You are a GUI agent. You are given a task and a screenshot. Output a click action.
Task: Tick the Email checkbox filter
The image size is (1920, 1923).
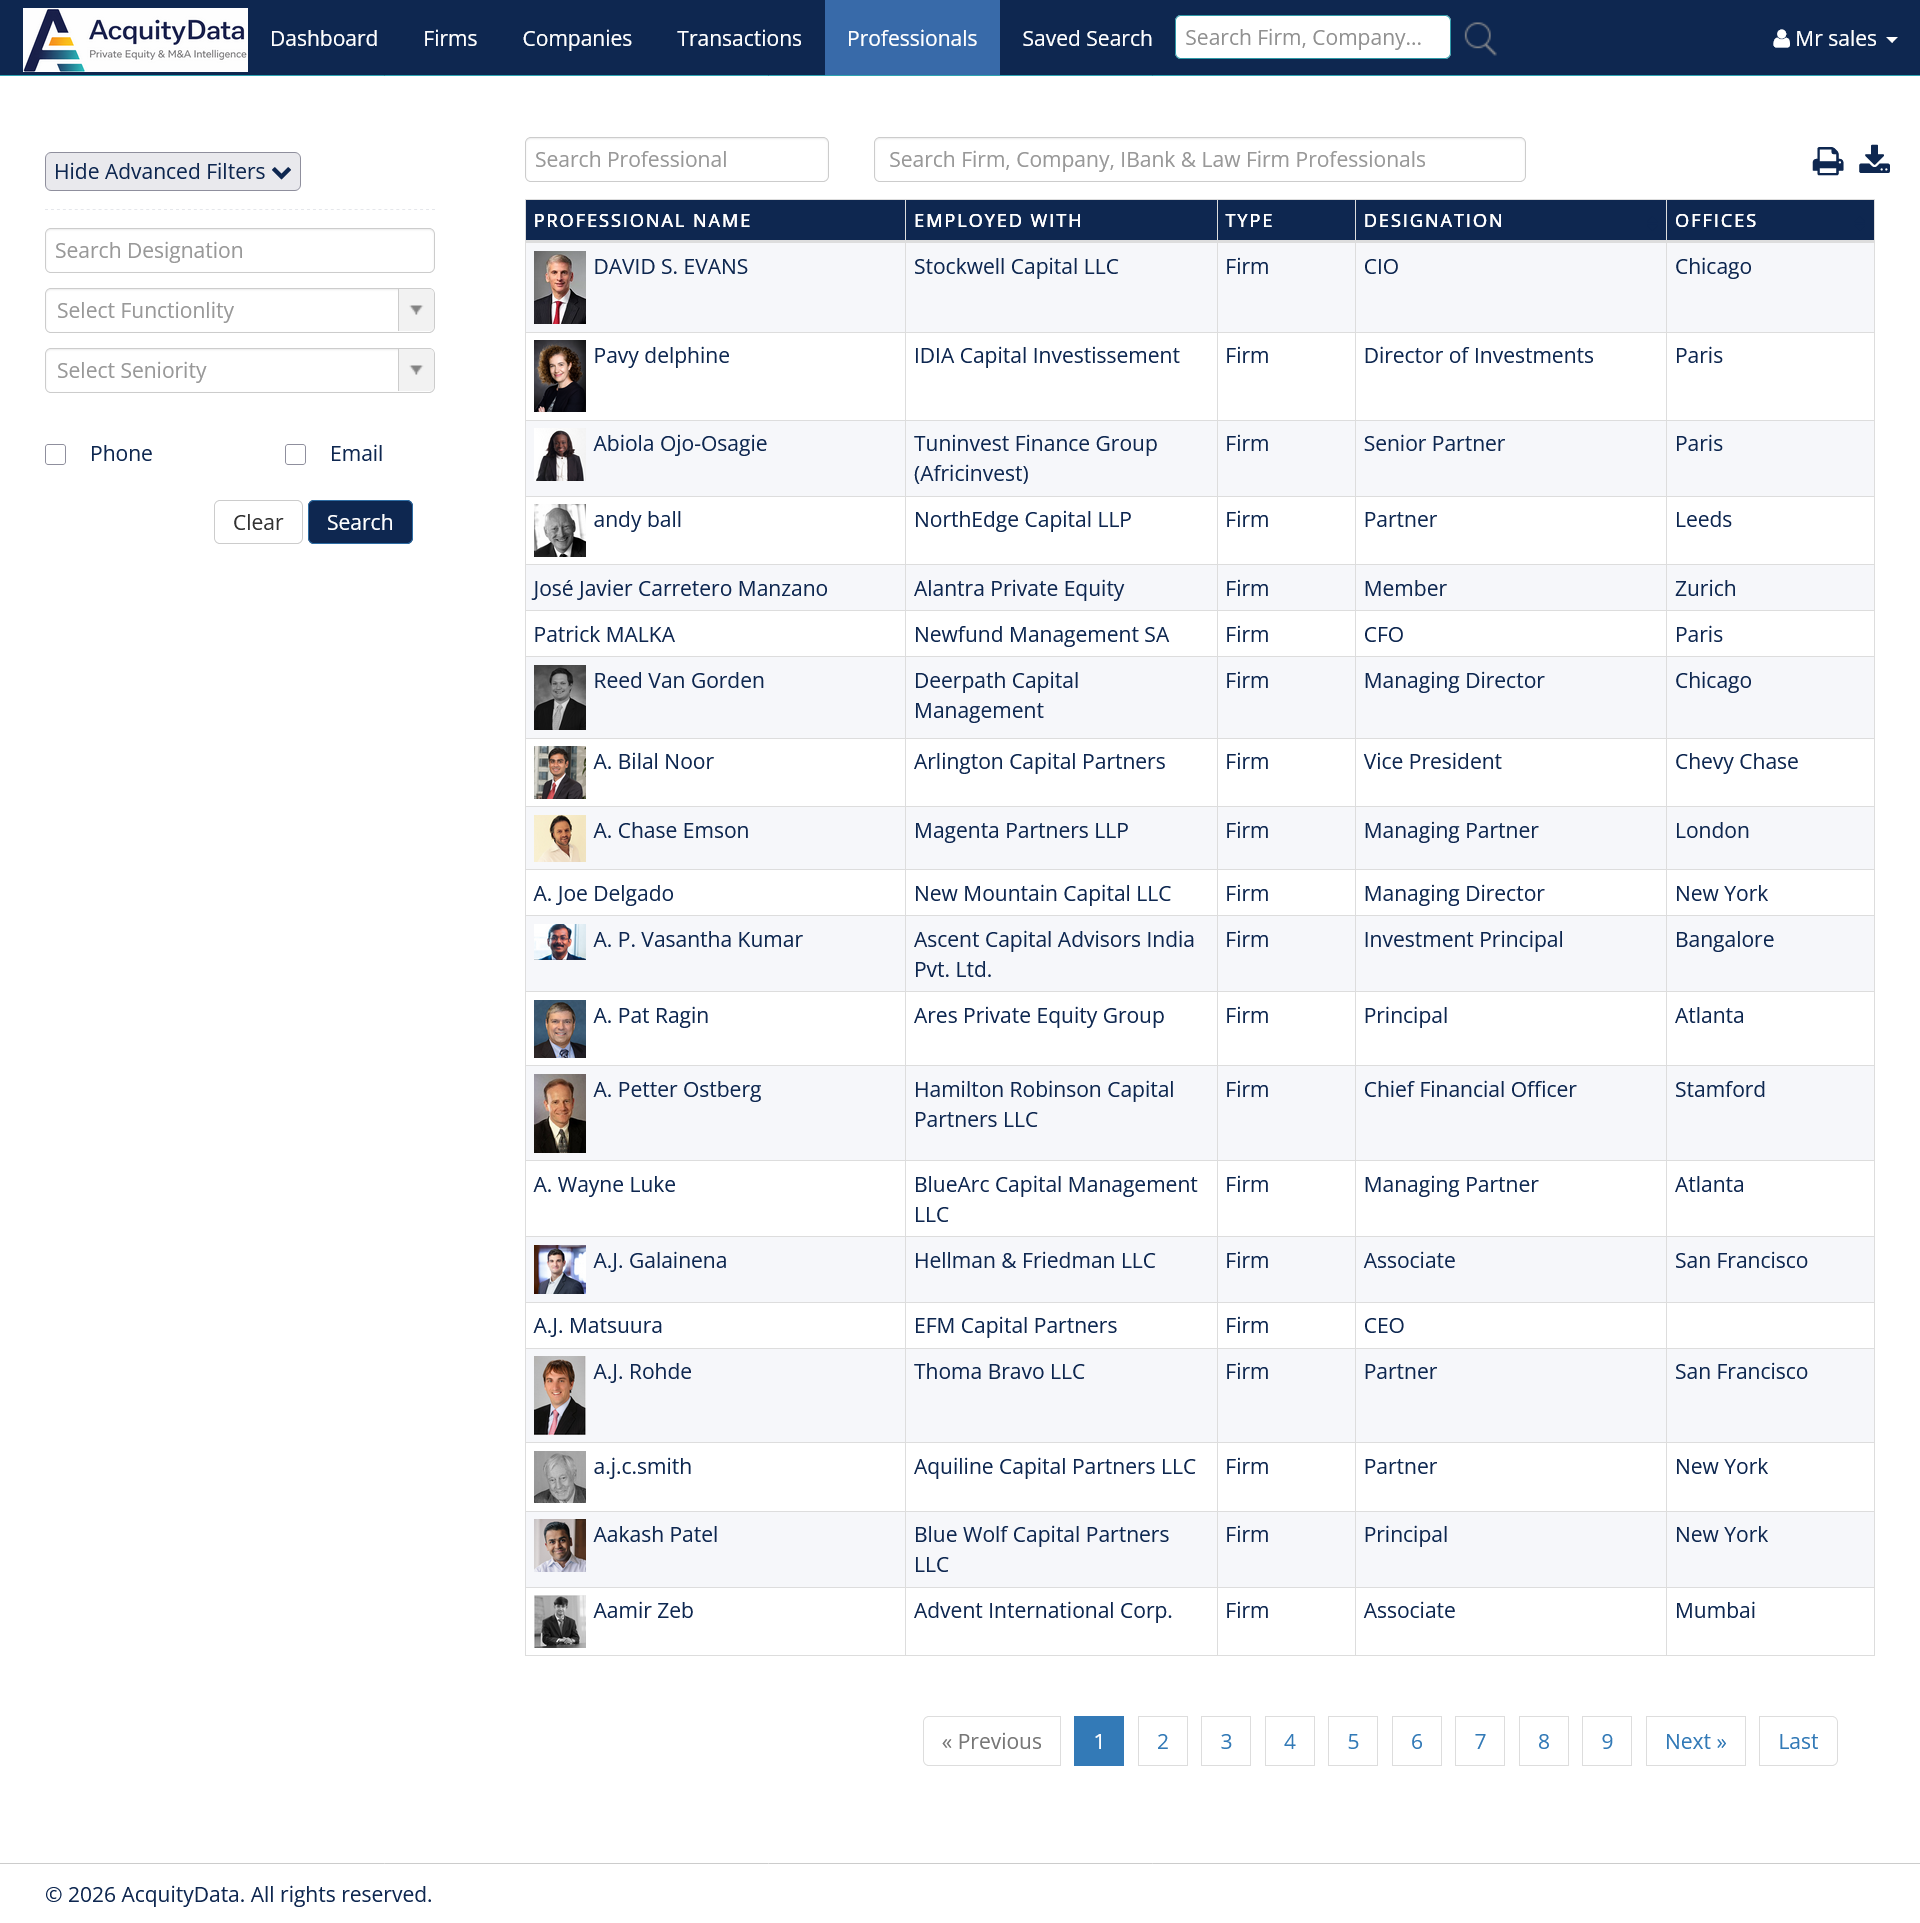coord(295,455)
